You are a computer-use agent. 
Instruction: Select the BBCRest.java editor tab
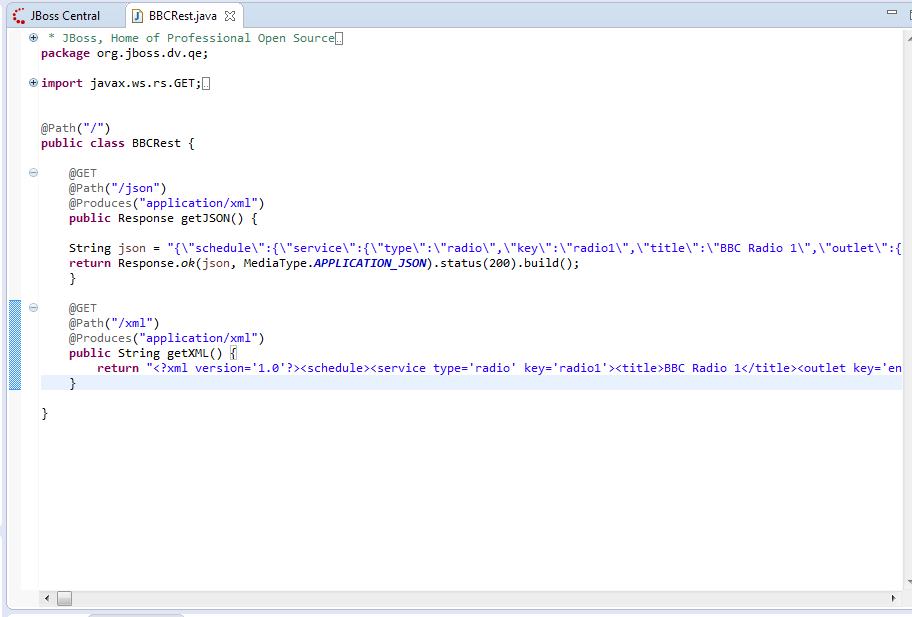tap(184, 16)
